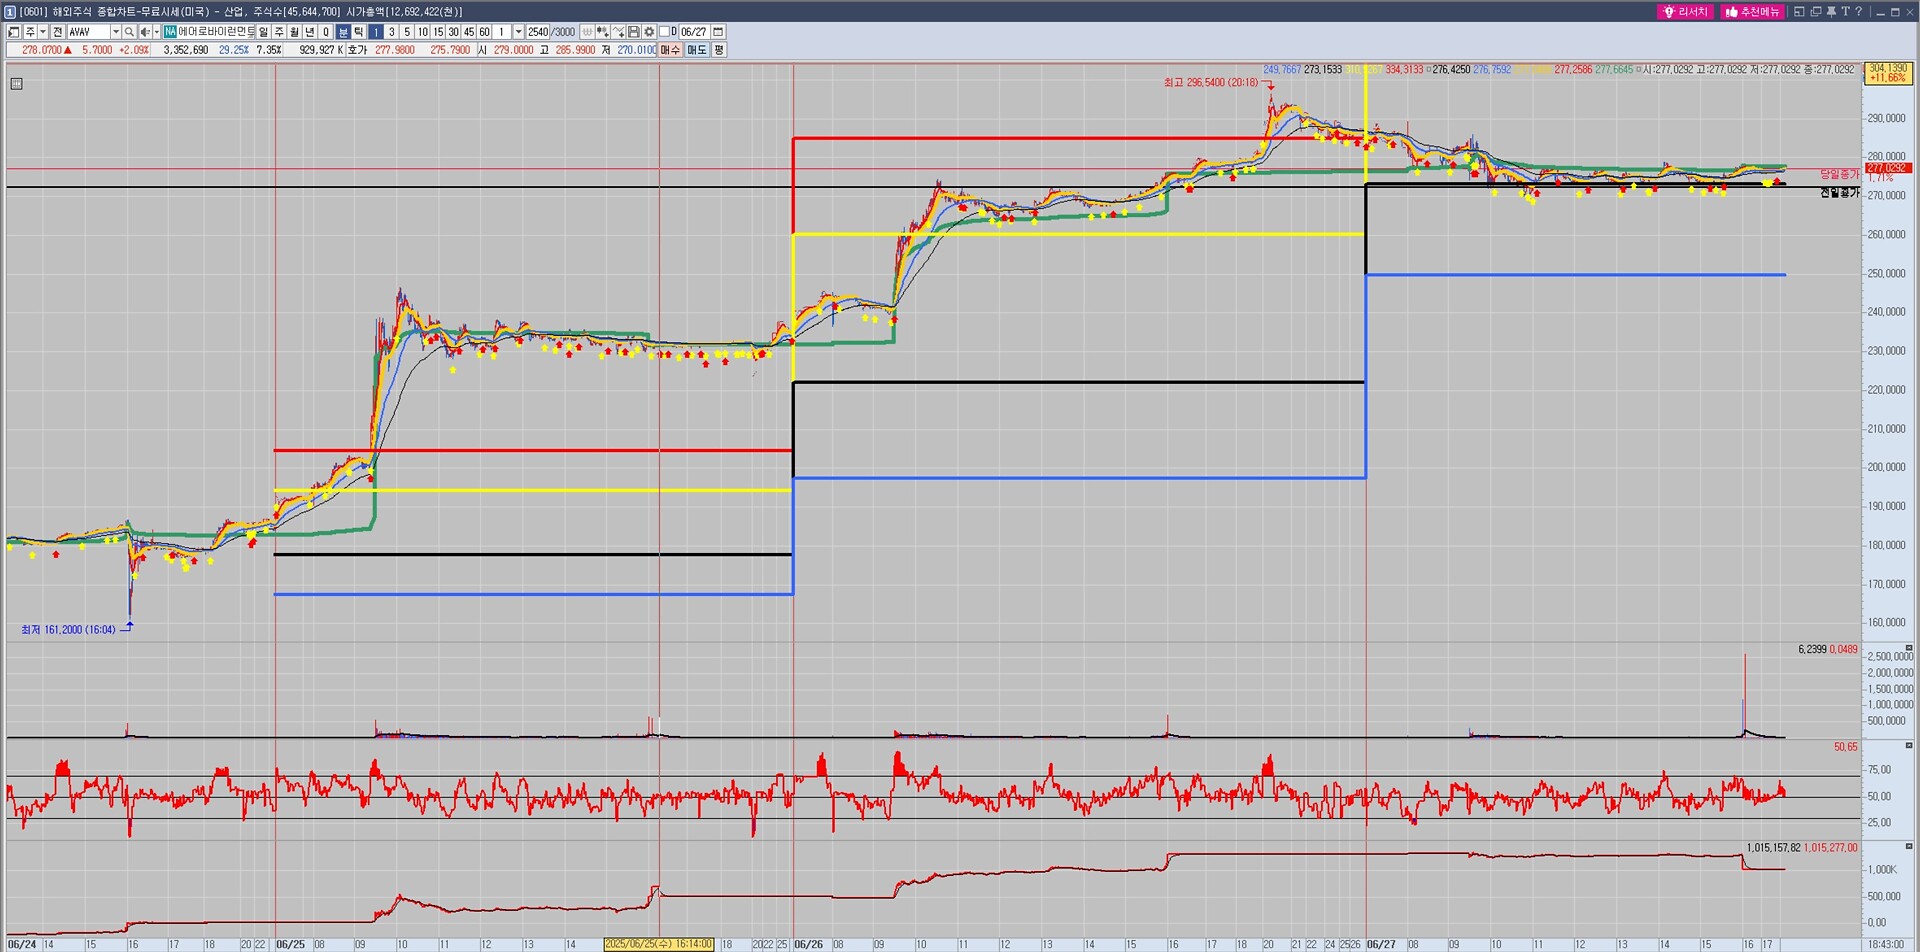
Task: Click the add indicator candlestick icon
Action: tap(603, 32)
